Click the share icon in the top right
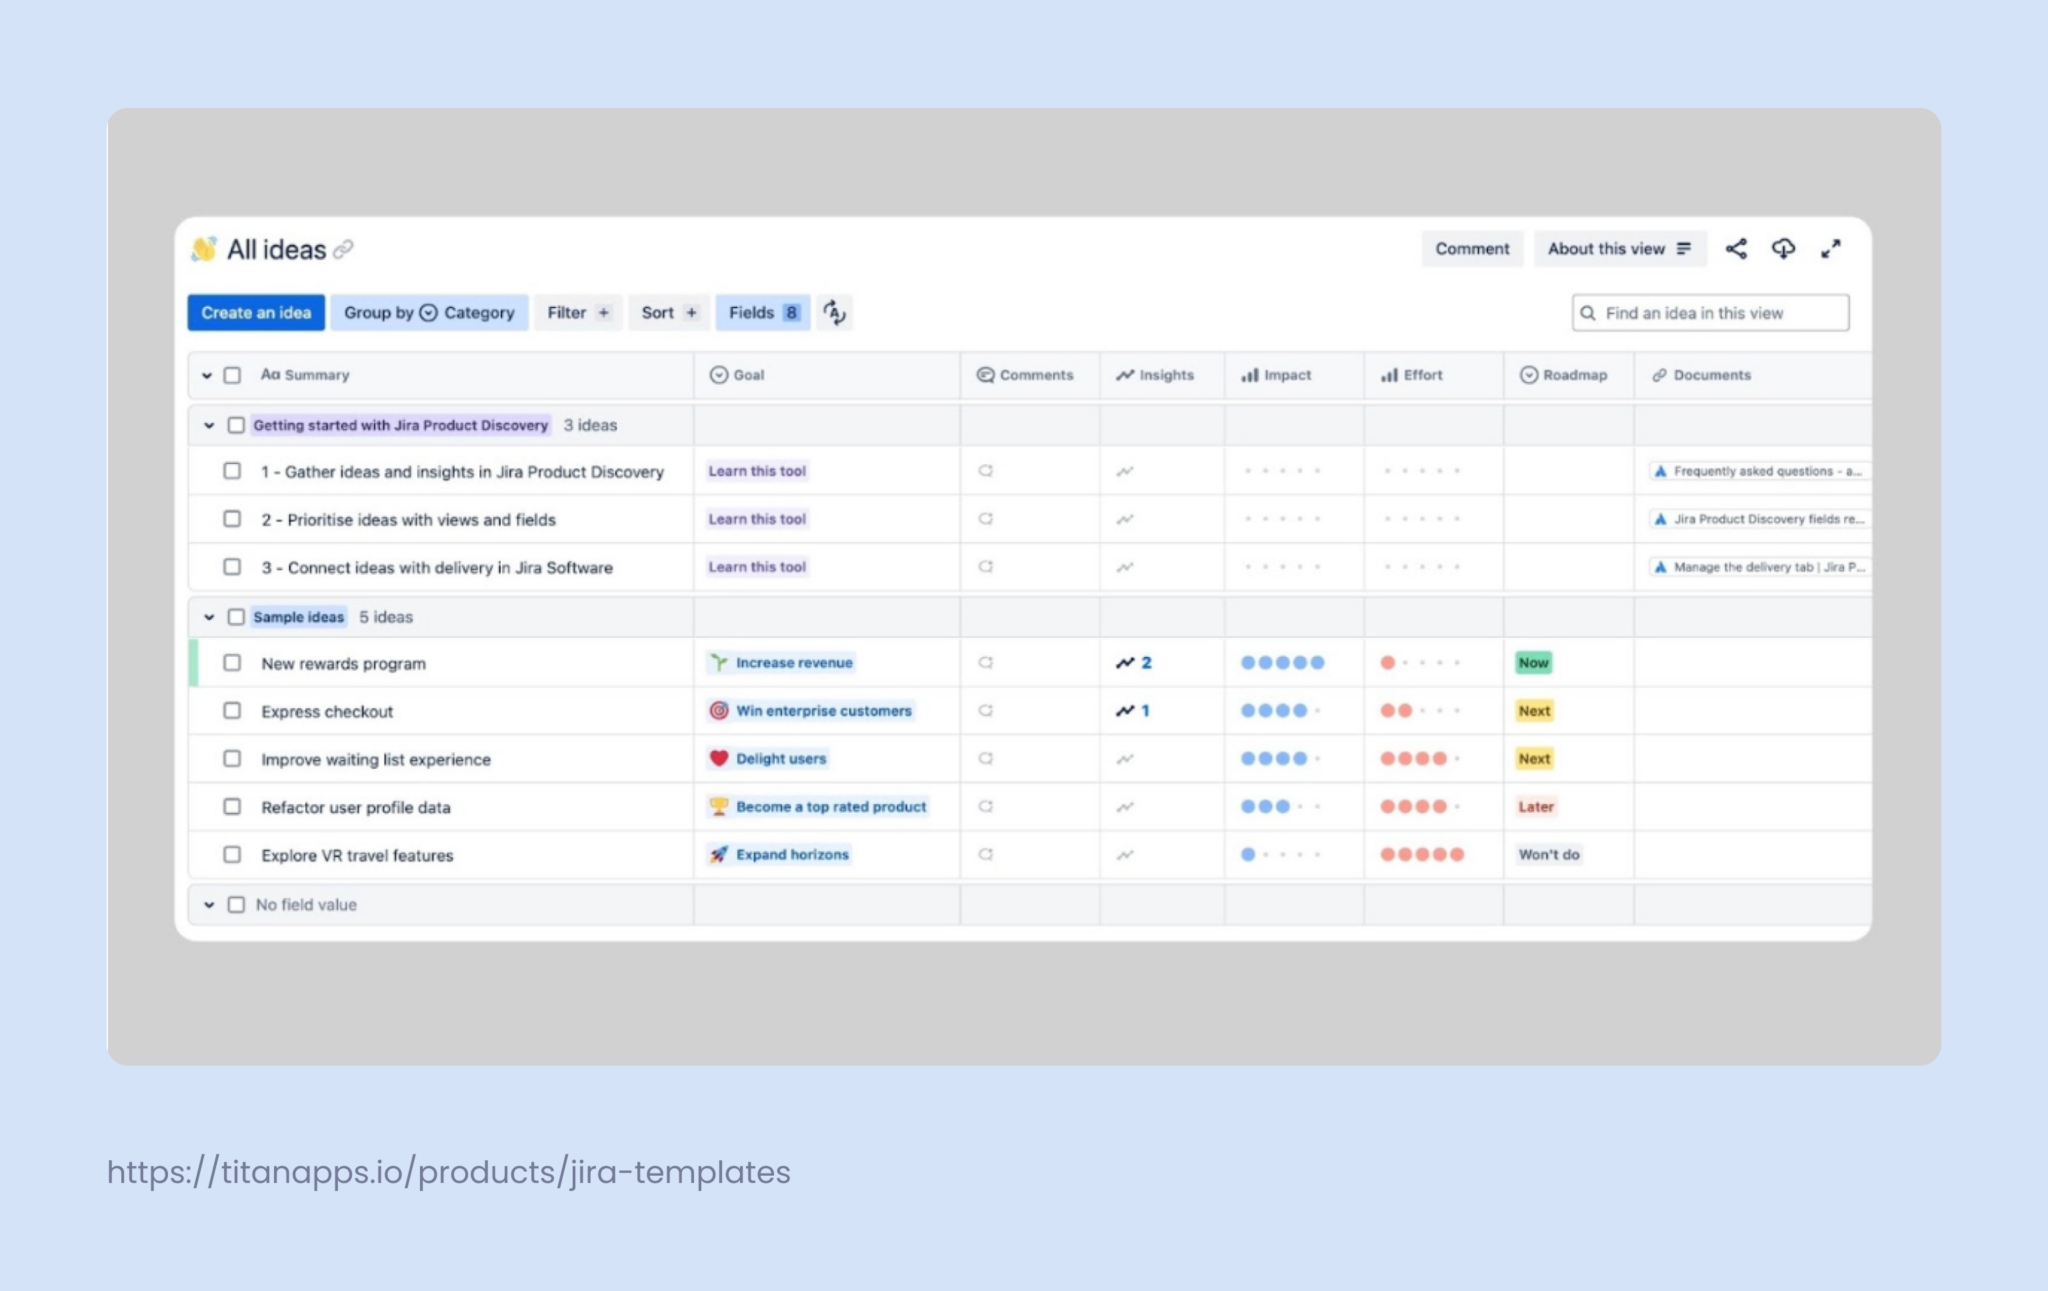 [x=1737, y=249]
